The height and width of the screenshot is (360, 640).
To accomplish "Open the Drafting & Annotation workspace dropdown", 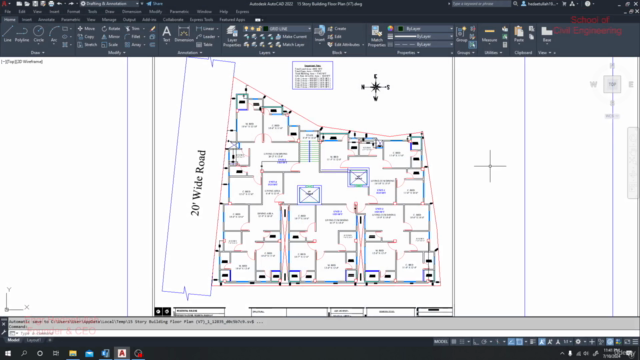I will [109, 4].
